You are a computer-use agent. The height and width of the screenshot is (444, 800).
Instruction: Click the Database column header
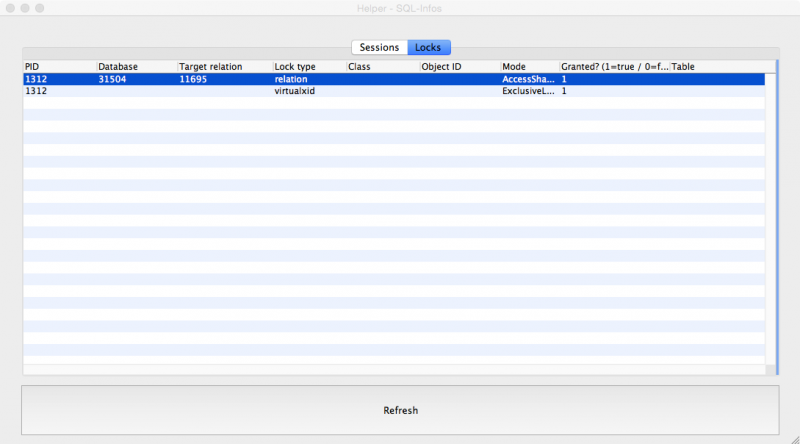[136, 67]
